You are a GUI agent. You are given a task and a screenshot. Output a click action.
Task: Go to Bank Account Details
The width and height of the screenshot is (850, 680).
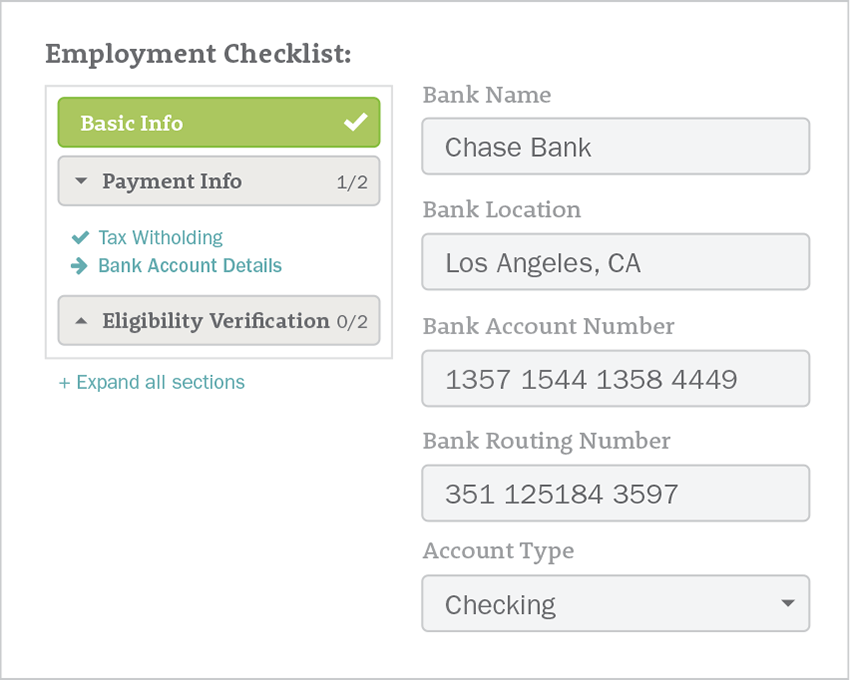click(x=190, y=266)
